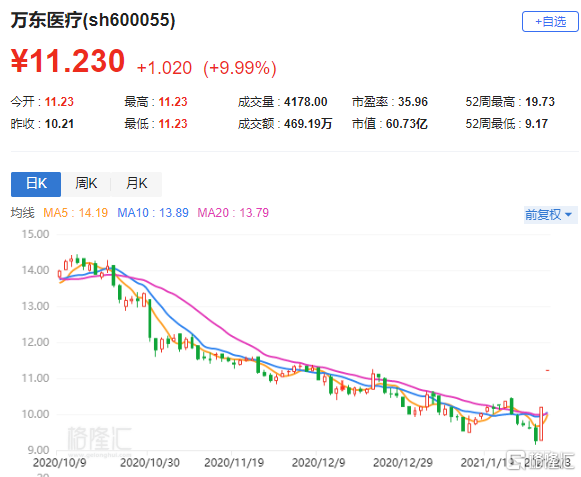The width and height of the screenshot is (581, 477).
Task: Click the 52周最低 9.17 value
Action: pos(507,123)
